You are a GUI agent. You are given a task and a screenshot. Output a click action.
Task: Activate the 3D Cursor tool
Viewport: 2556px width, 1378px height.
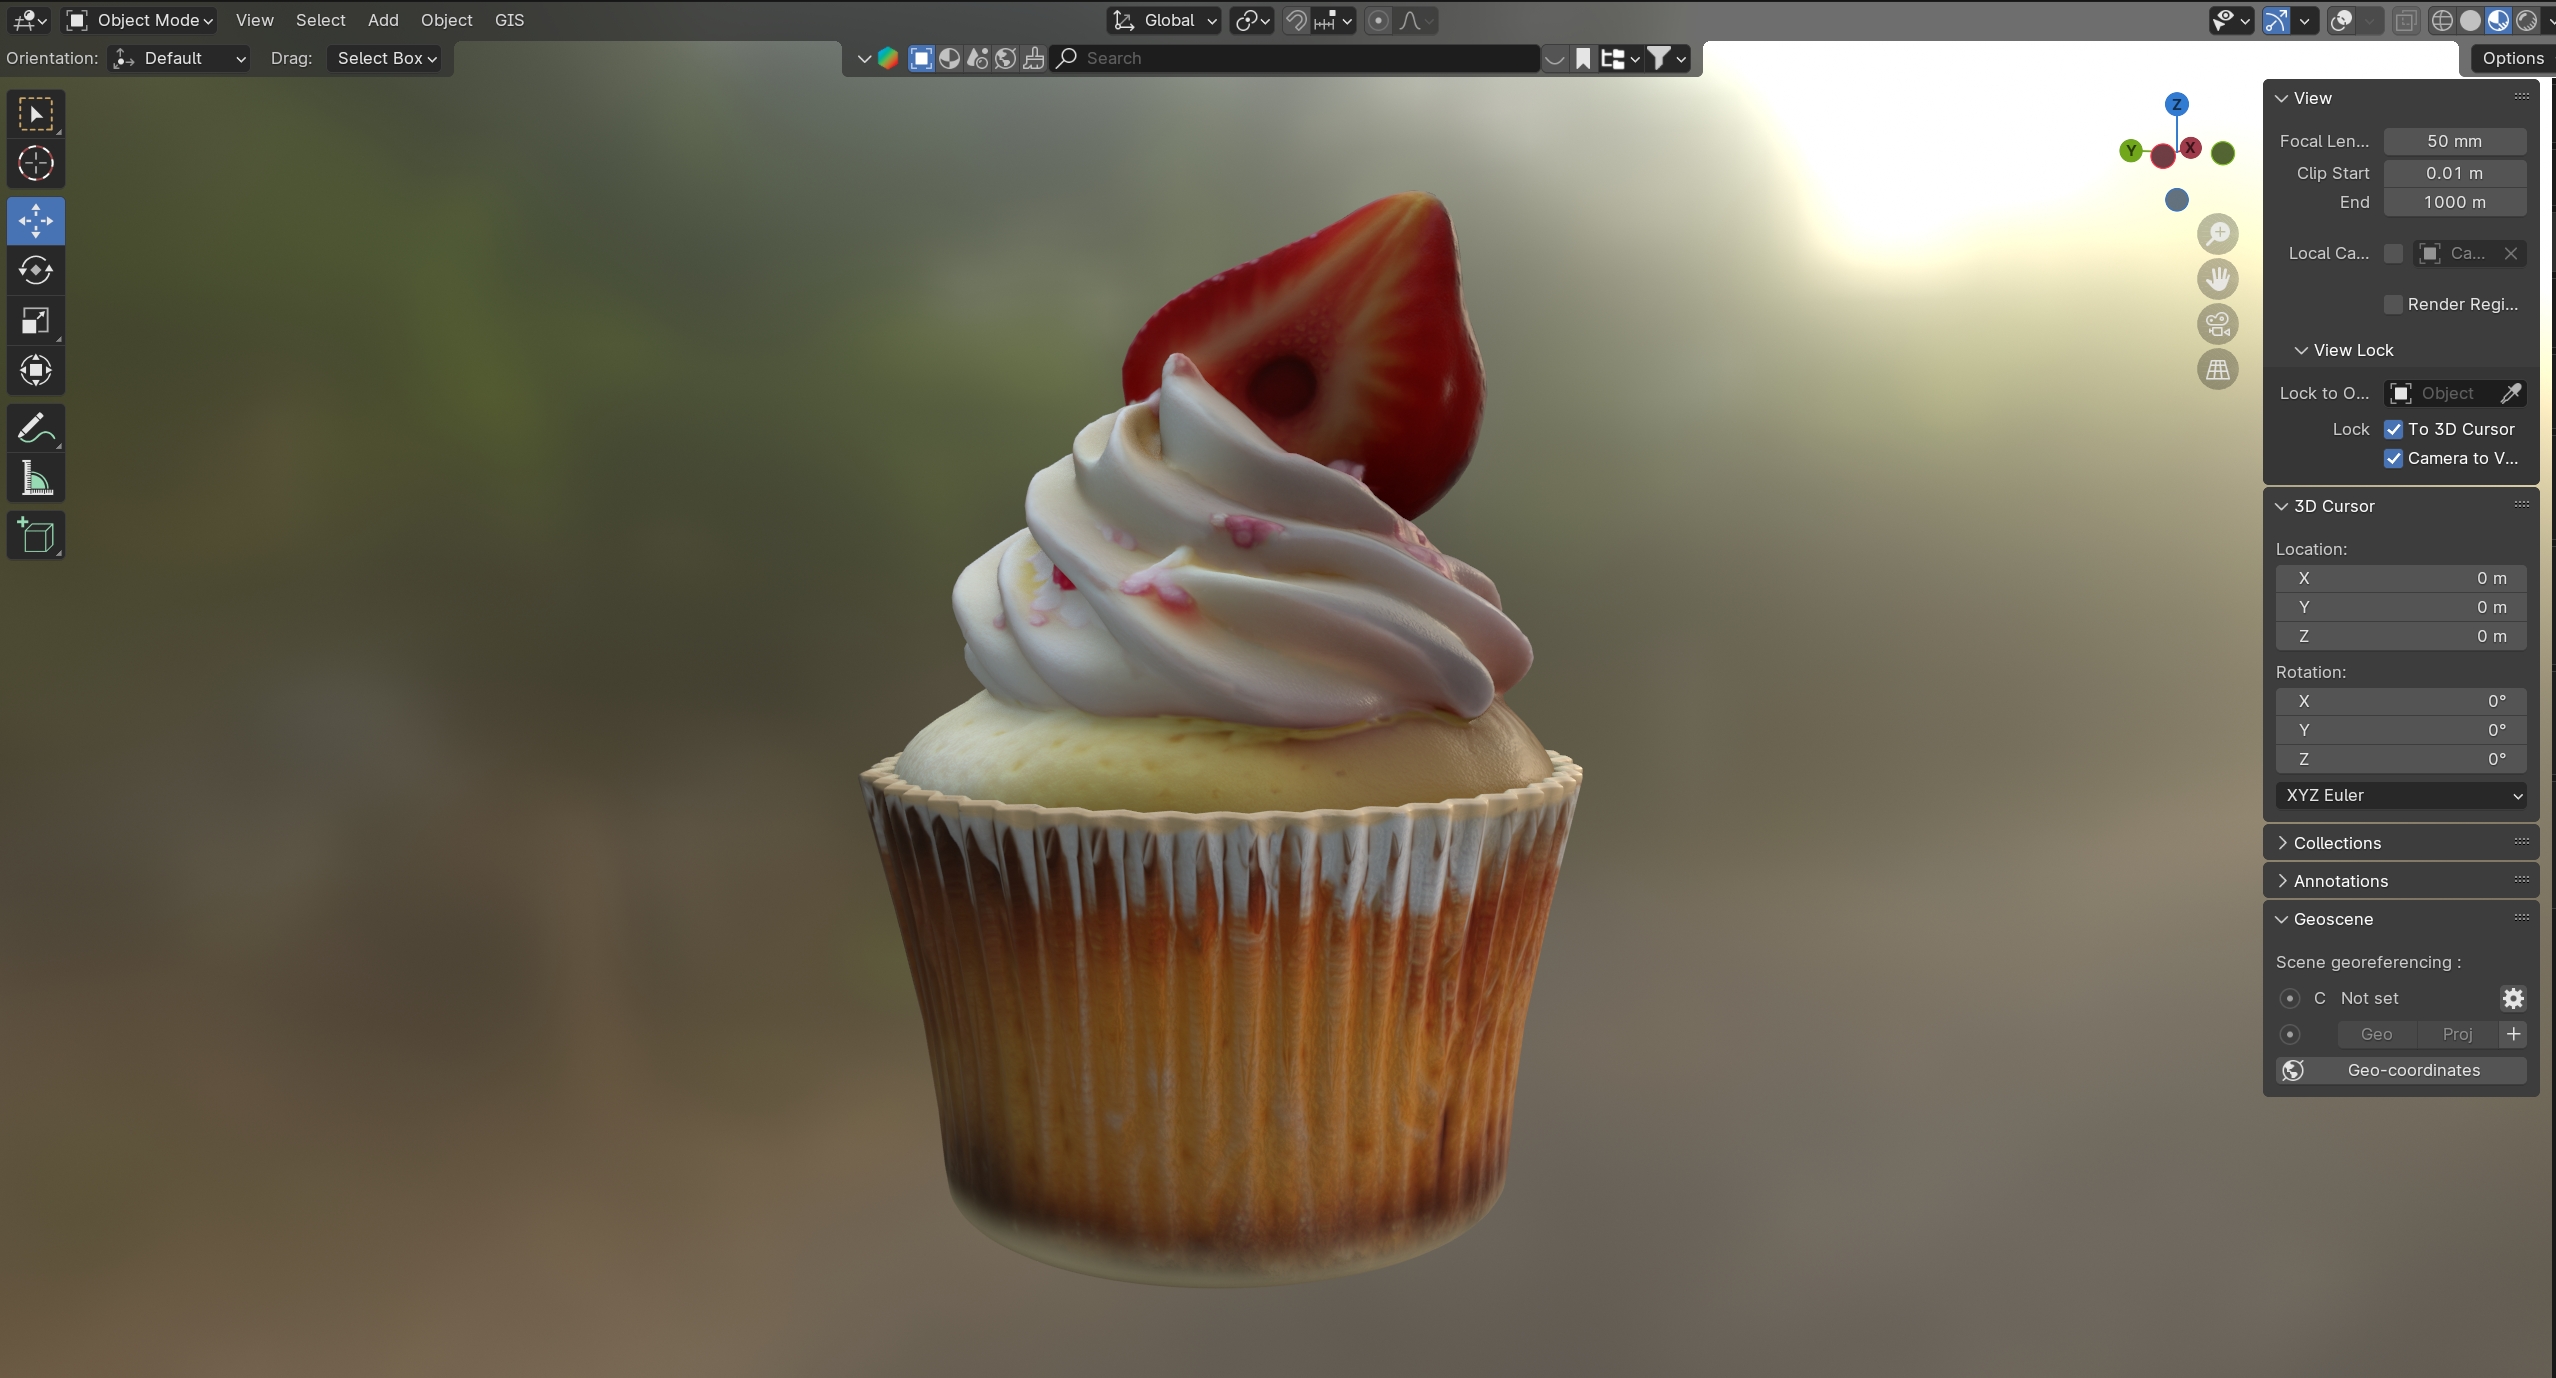point(36,163)
